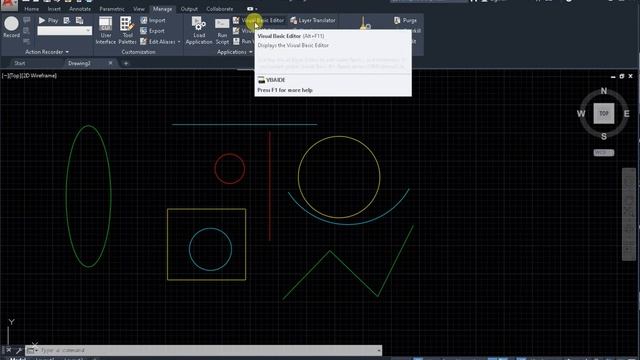Click the command line customize wrench icon
This screenshot has height=360, width=640.
(x=18, y=350)
